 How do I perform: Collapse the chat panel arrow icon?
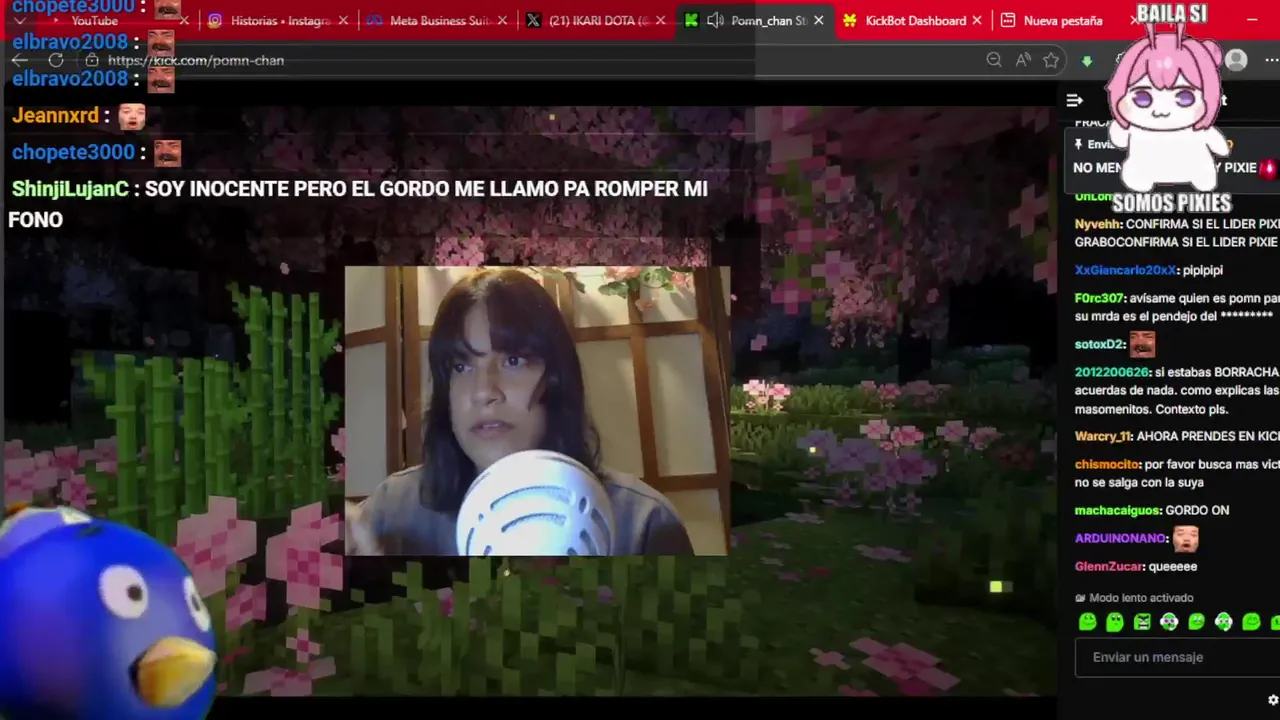tap(1075, 100)
